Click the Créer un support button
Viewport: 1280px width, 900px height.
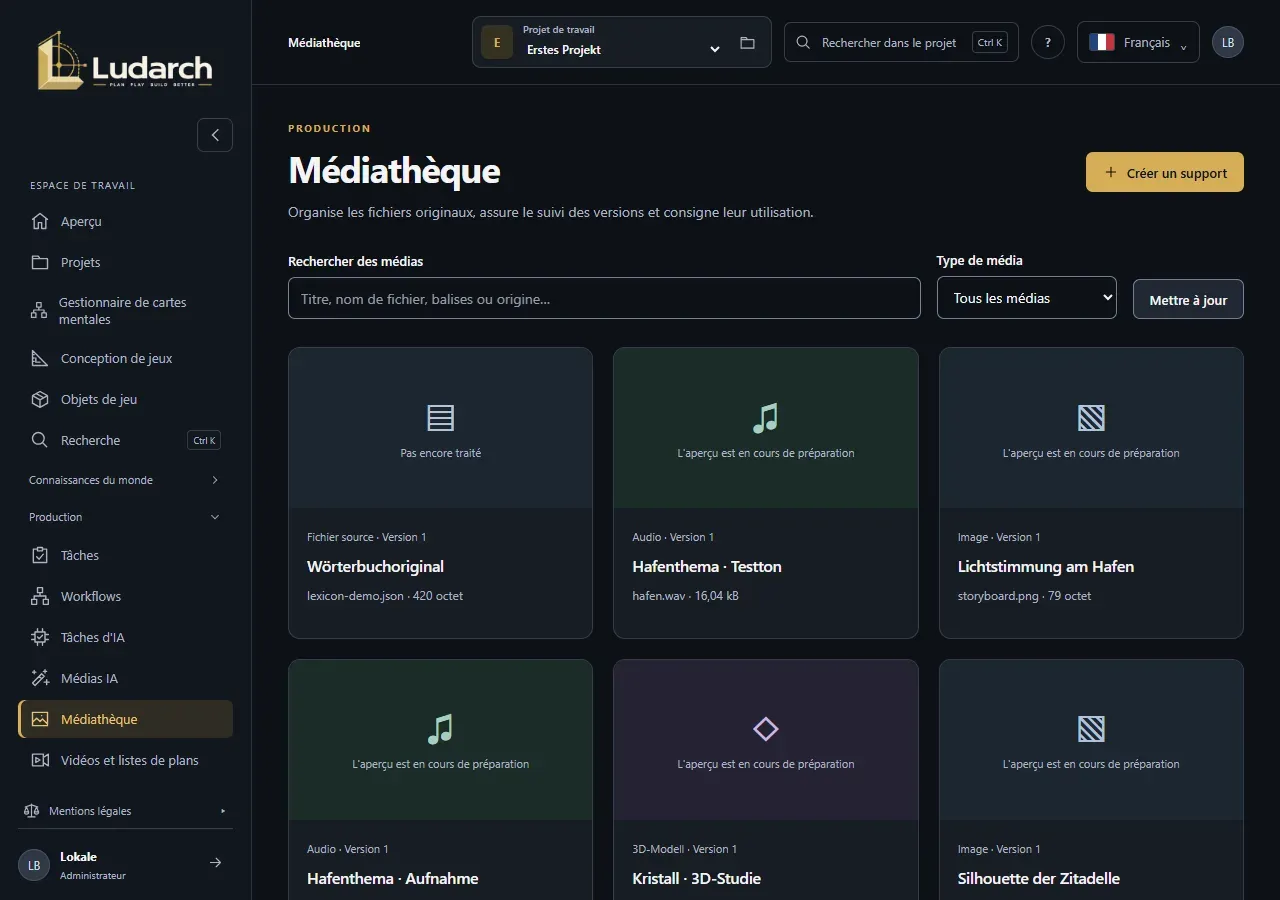pos(1165,172)
